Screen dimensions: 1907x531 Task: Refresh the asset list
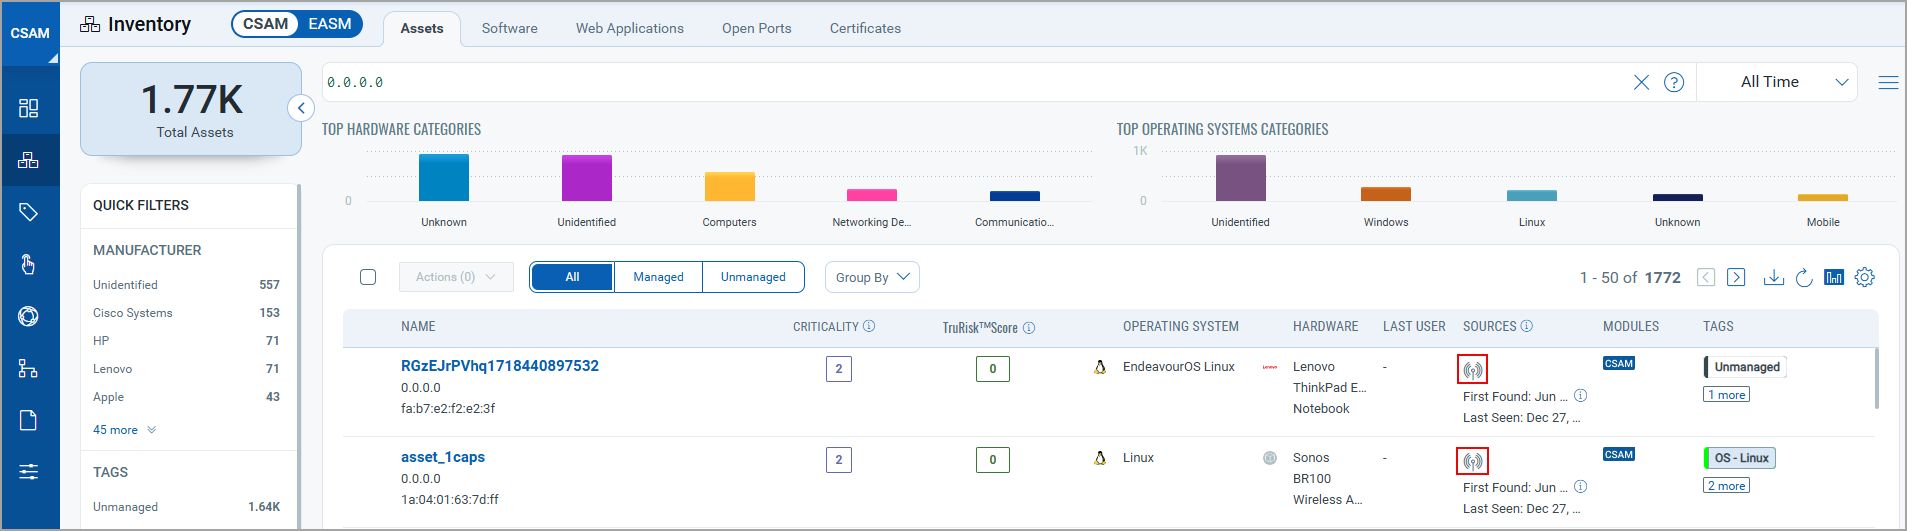coord(1804,277)
